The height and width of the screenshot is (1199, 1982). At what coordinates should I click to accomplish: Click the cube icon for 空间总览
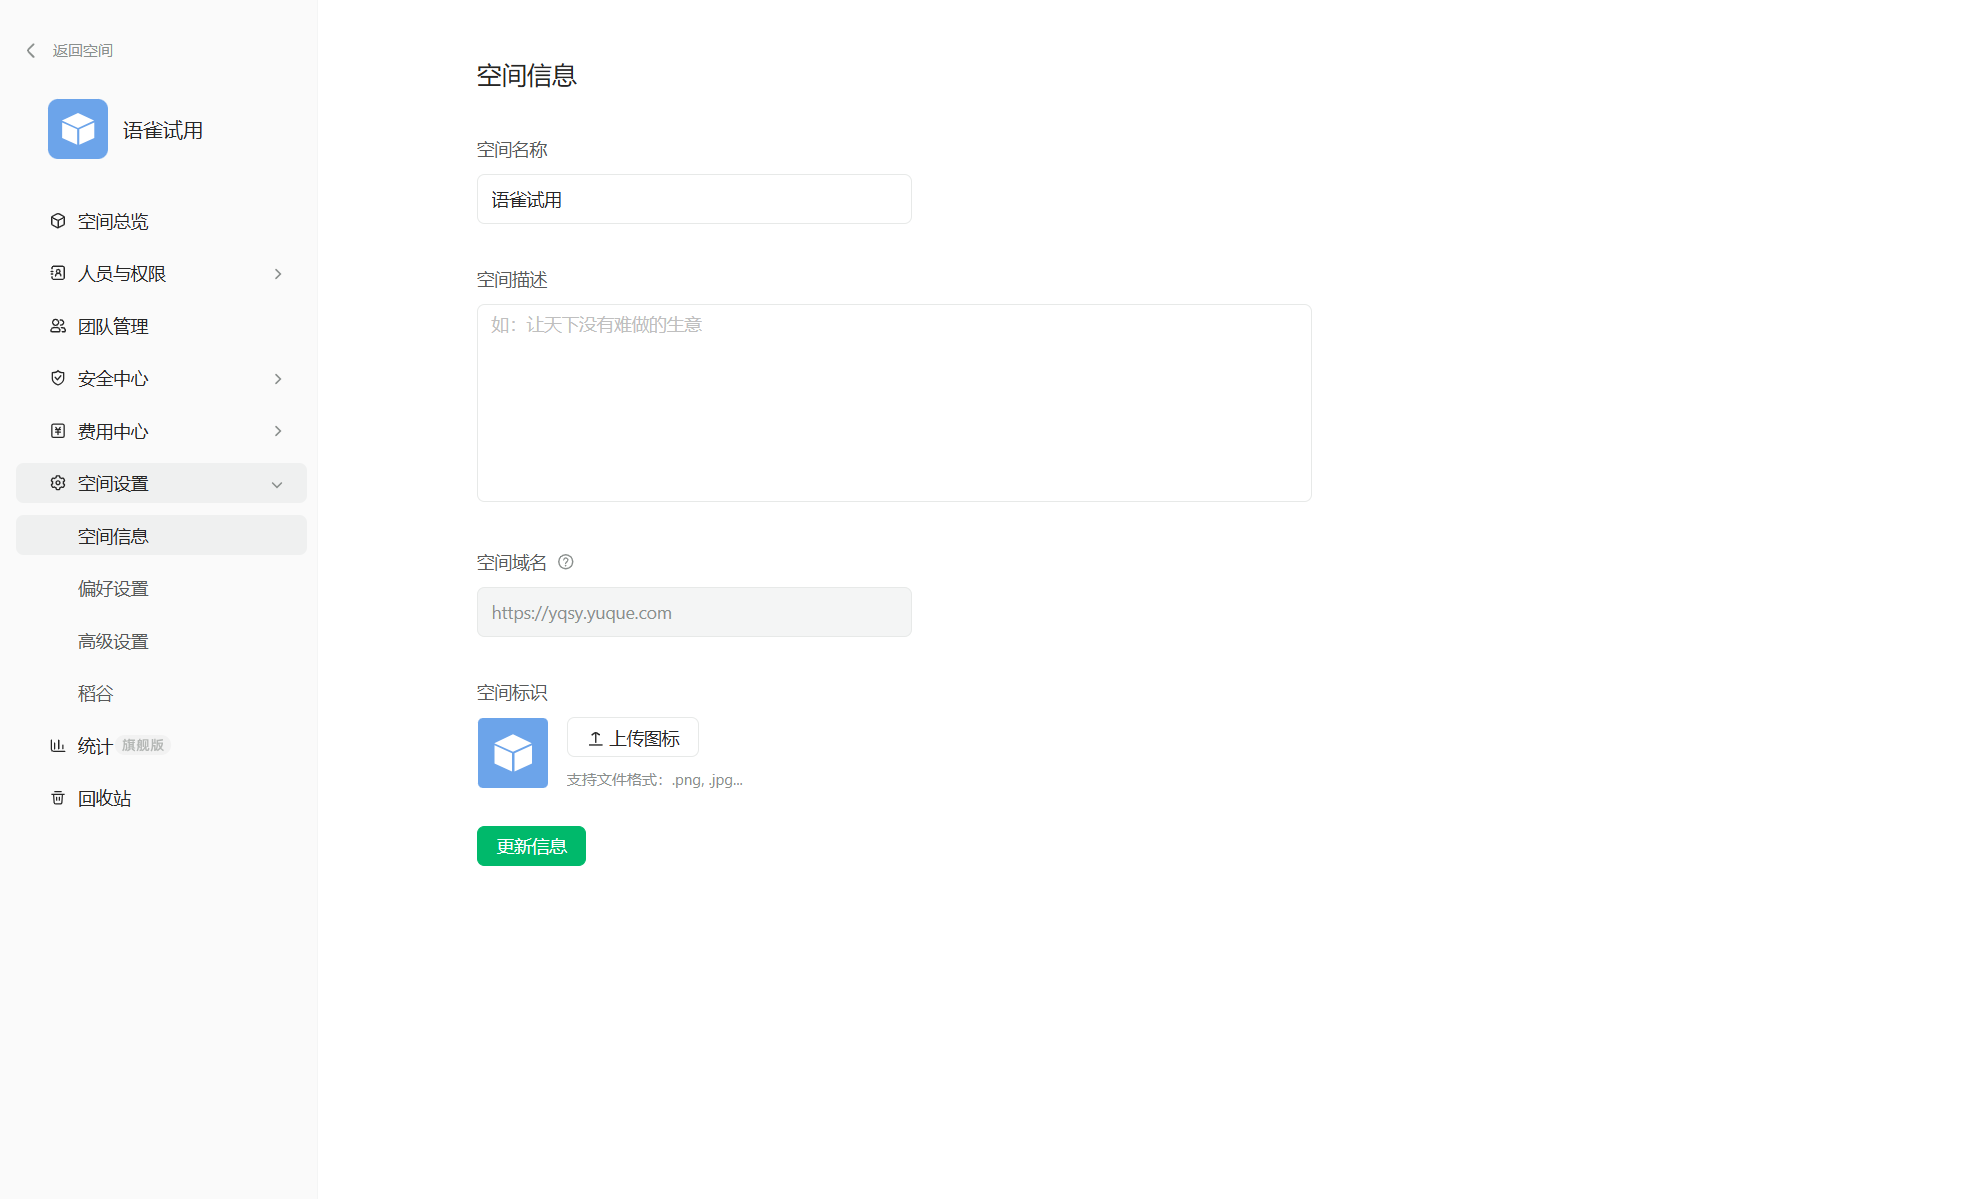click(58, 221)
